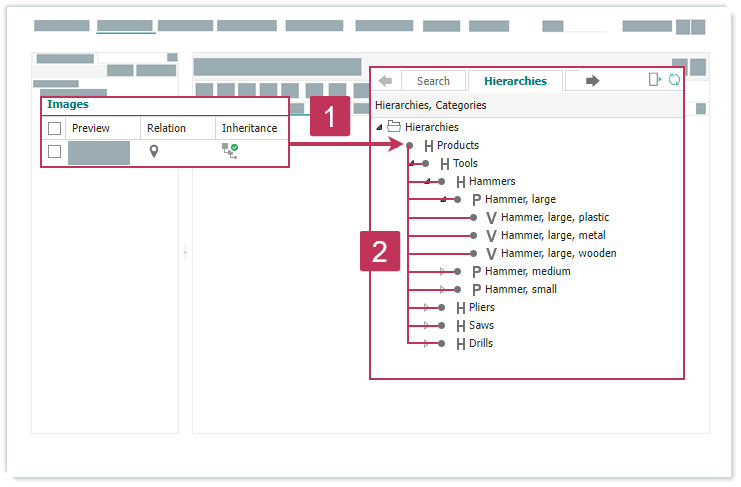Toggle the select-all checkbox in Images header
This screenshot has width=741, height=487.
(55, 128)
